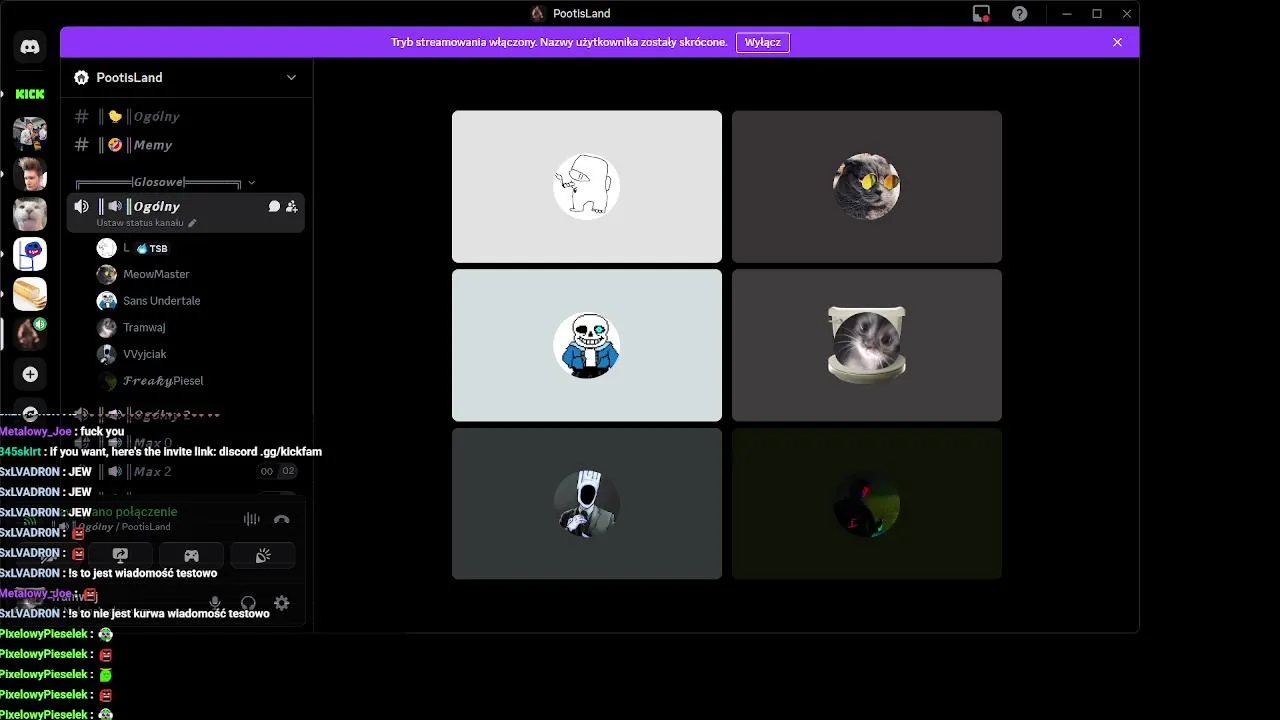This screenshot has height=720, width=1280.
Task: Select the Ogólny voice channel
Action: pyautogui.click(x=186, y=211)
